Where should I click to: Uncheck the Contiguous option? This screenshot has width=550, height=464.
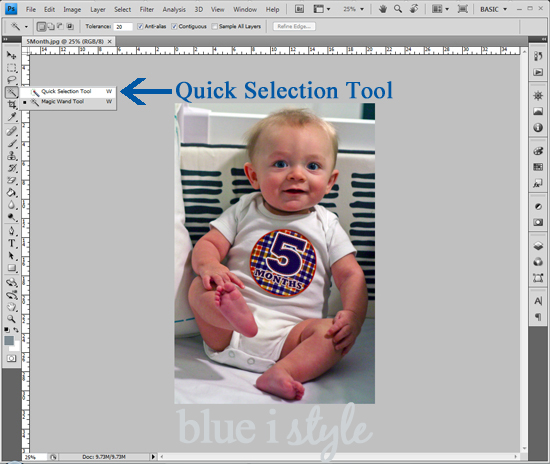174,26
